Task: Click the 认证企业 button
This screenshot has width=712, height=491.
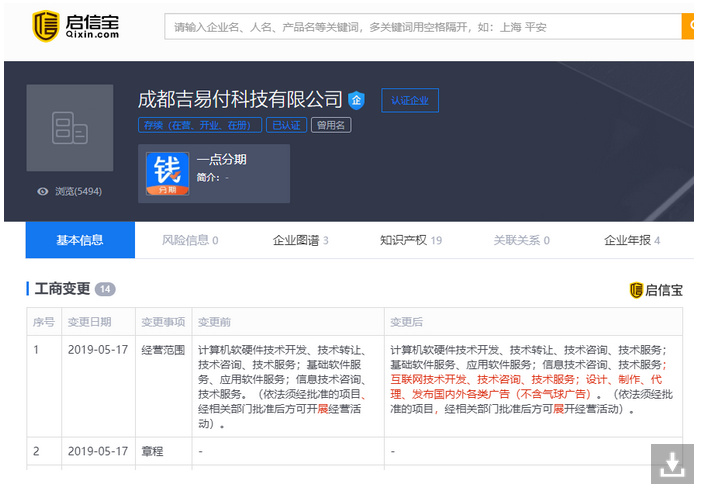Action: [x=410, y=100]
